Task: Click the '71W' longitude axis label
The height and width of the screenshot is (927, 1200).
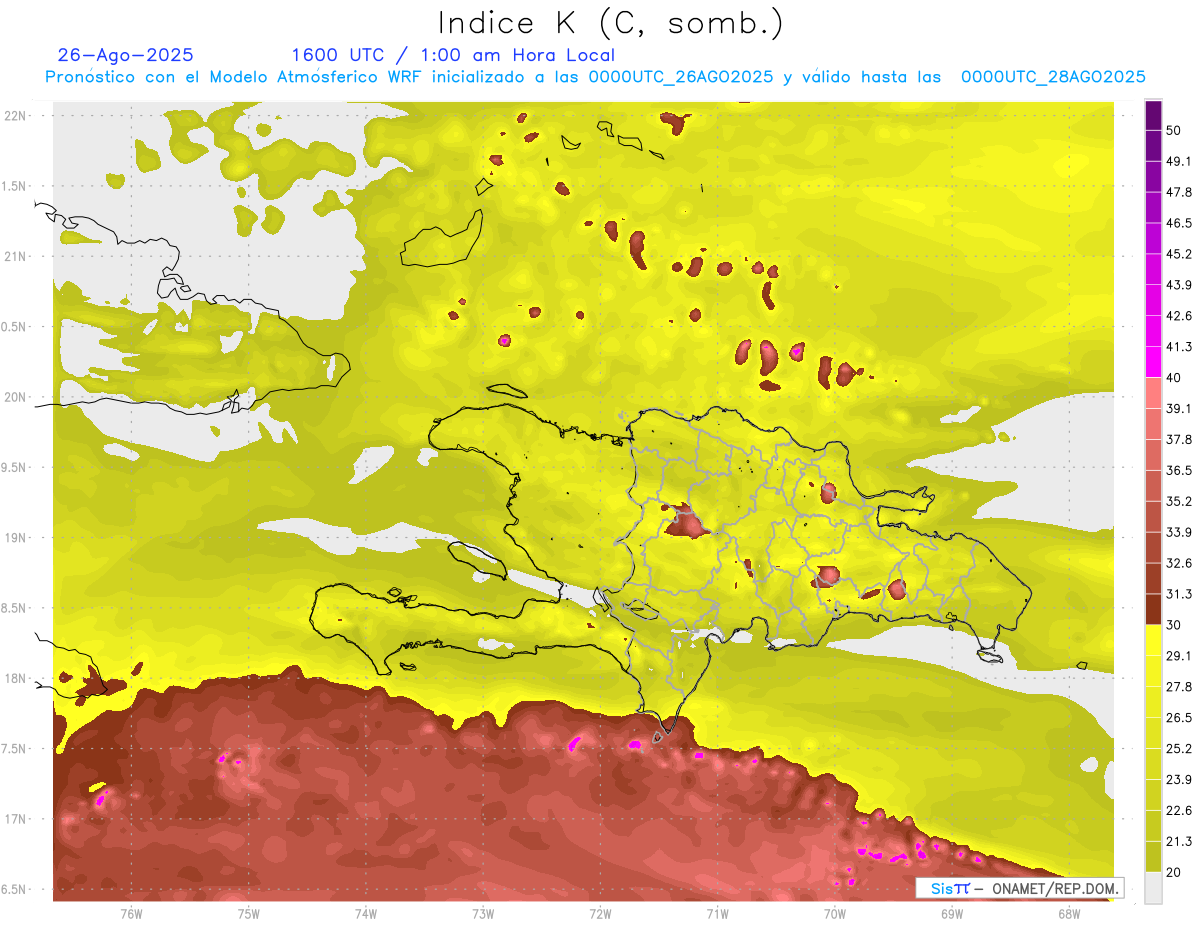Action: (x=717, y=914)
